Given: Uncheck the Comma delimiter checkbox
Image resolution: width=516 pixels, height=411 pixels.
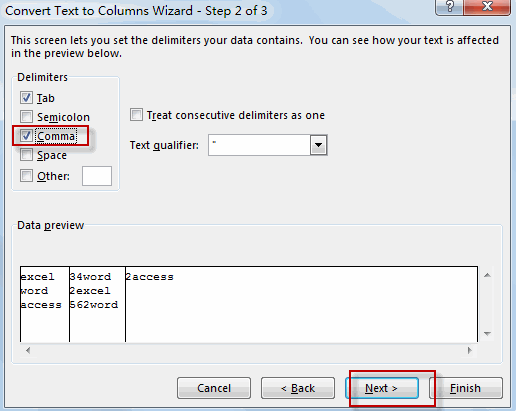Looking at the screenshot, I should tap(26, 136).
